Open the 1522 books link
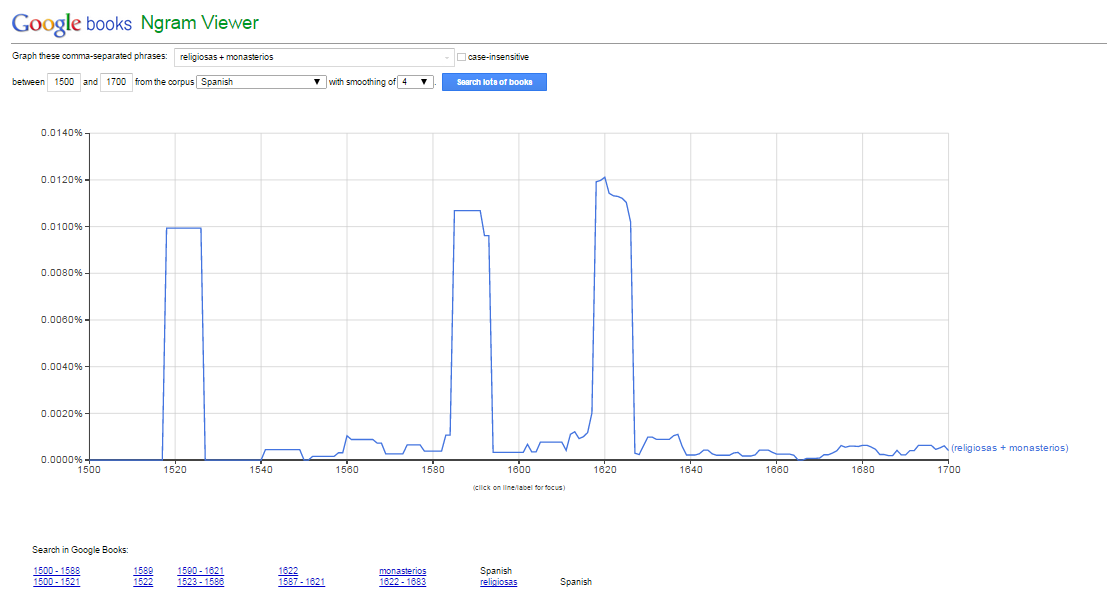Screen dimensions: 1107x602 [x=141, y=581]
